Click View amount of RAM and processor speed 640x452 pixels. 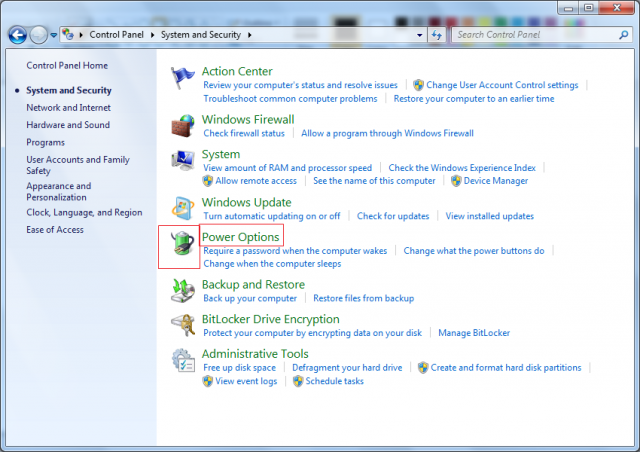click(x=287, y=168)
